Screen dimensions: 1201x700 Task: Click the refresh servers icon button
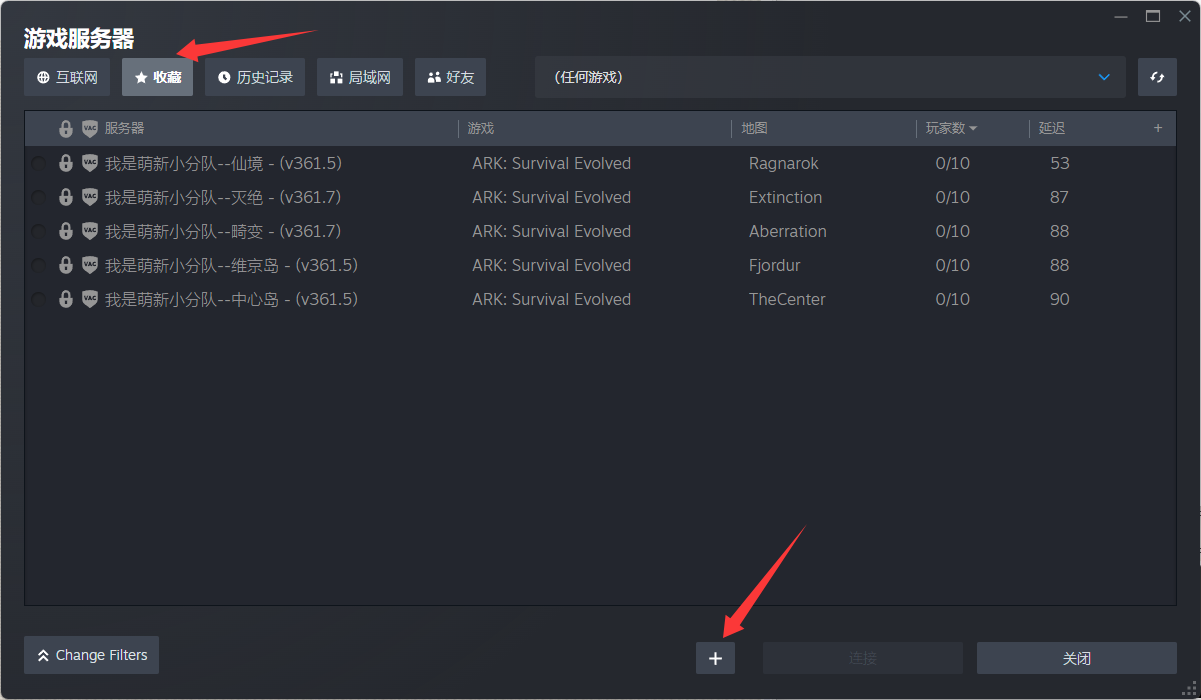1157,77
